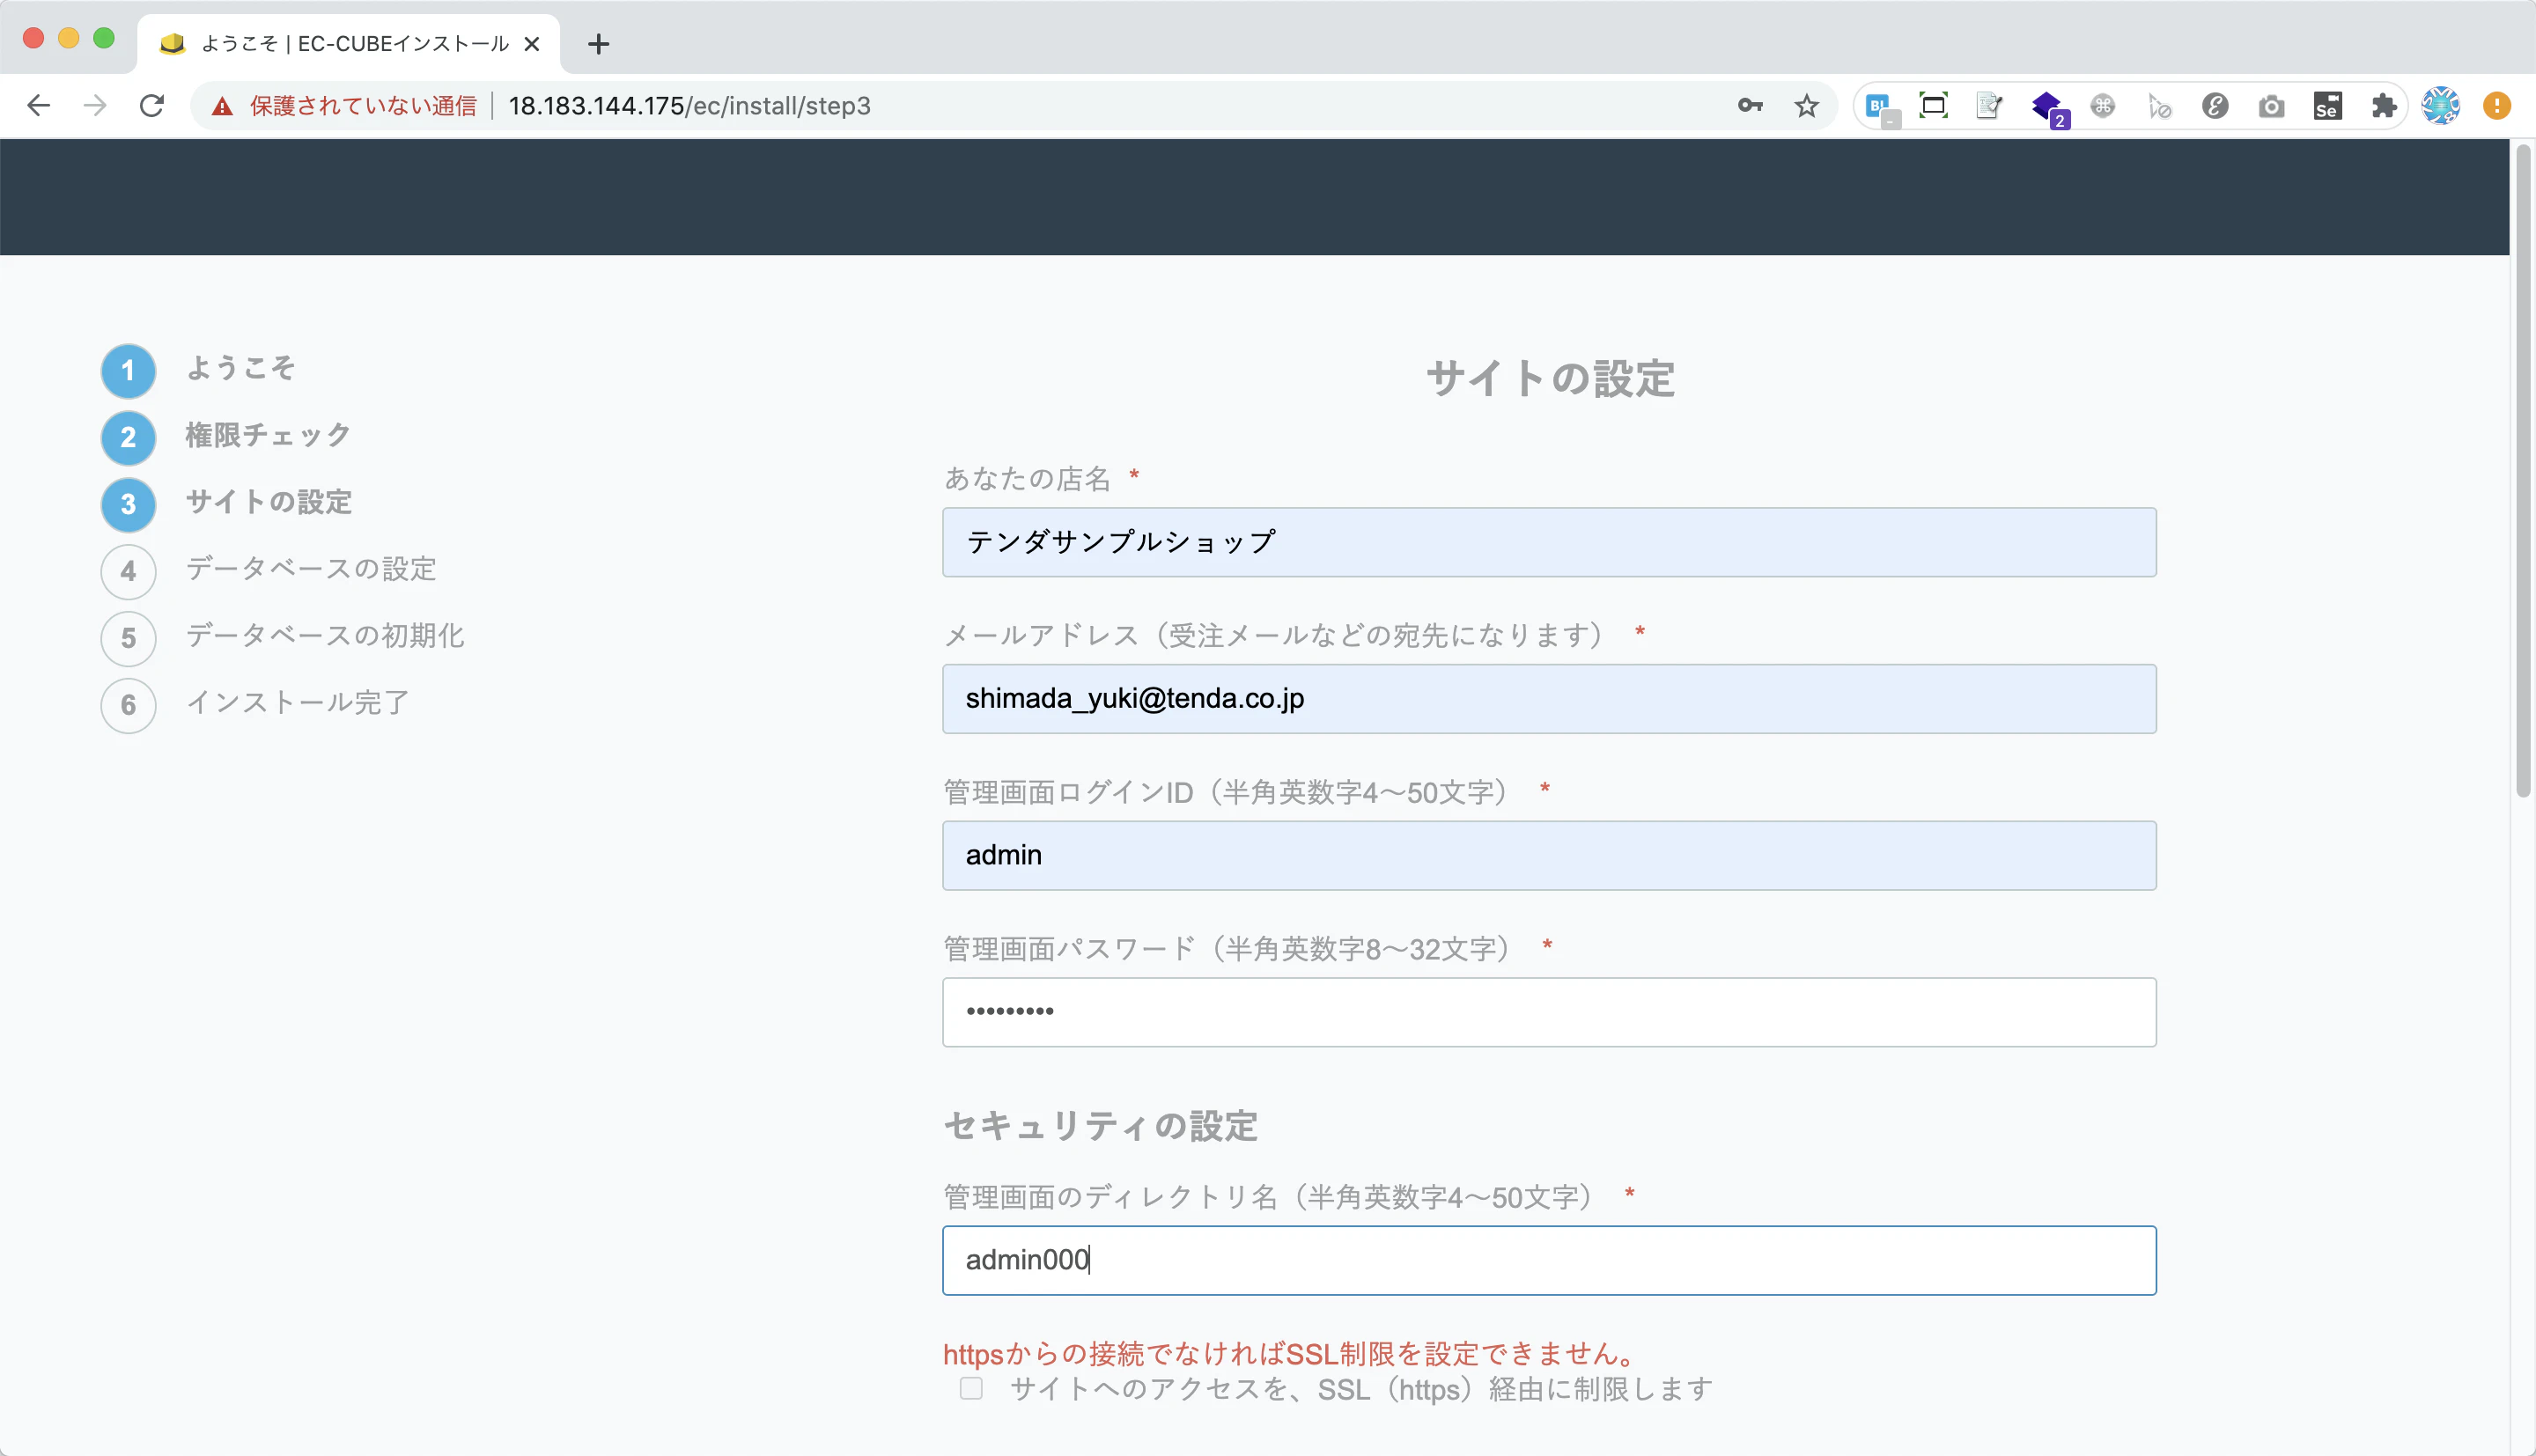Click the browser address bar URL
The width and height of the screenshot is (2536, 1456).
pos(689,106)
